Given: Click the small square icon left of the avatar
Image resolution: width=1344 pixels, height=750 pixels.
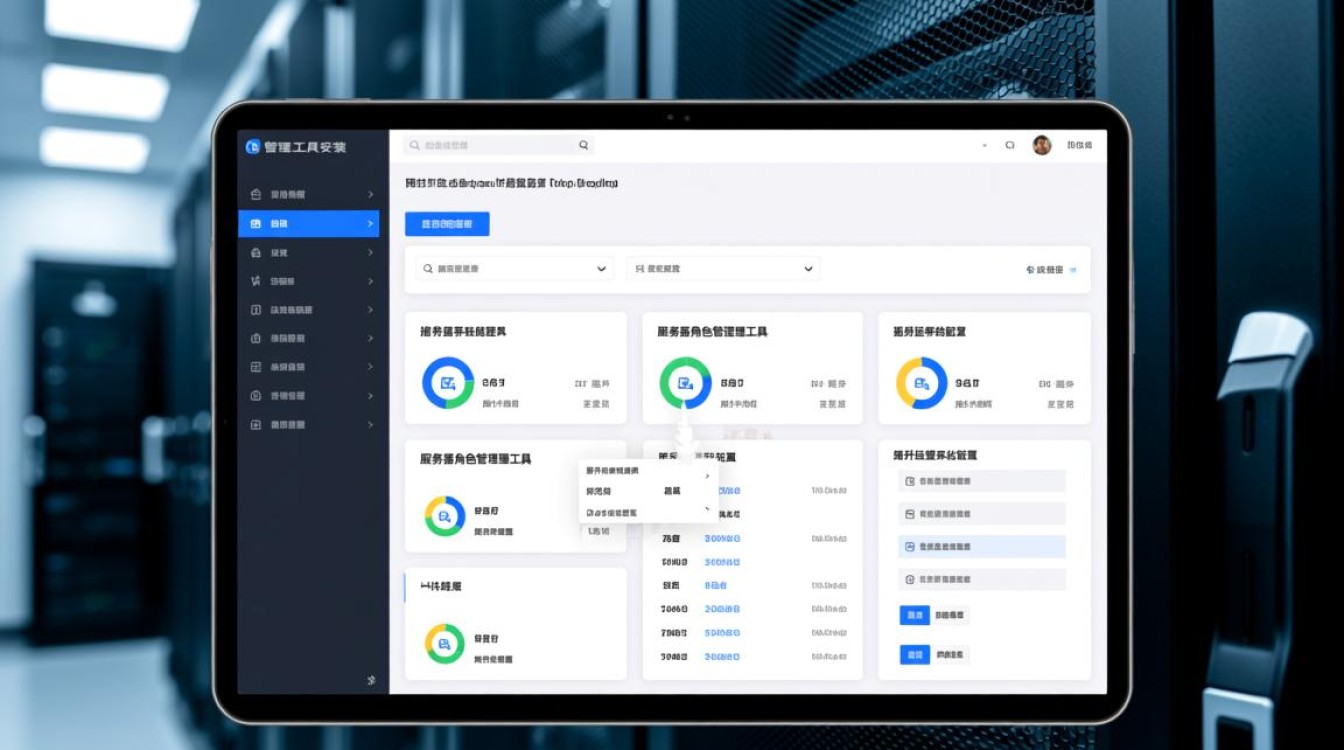Looking at the screenshot, I should (x=1010, y=145).
